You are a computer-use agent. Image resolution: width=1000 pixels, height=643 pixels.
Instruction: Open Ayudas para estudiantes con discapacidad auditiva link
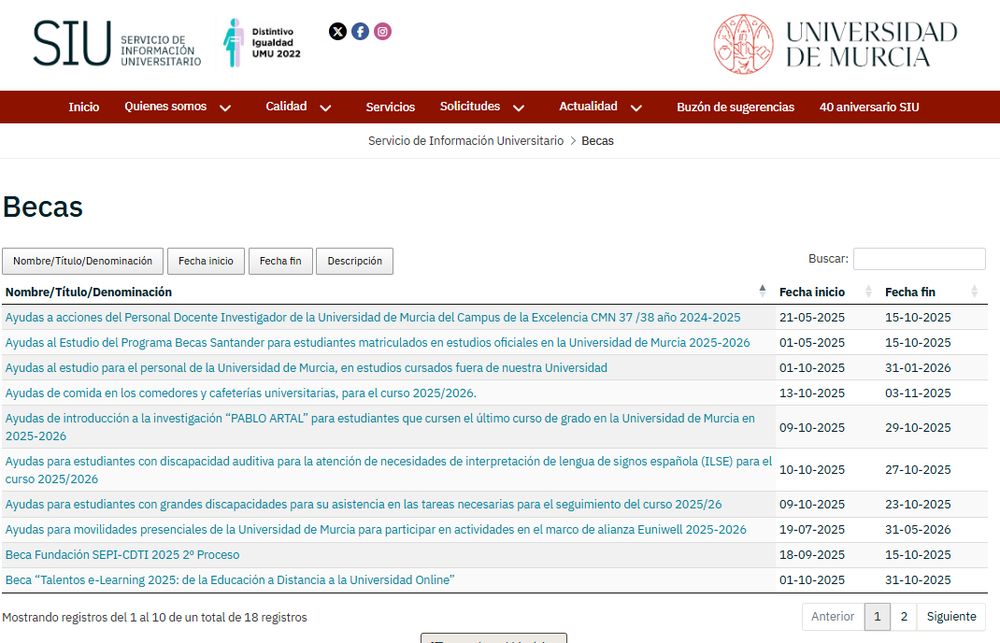coord(388,469)
